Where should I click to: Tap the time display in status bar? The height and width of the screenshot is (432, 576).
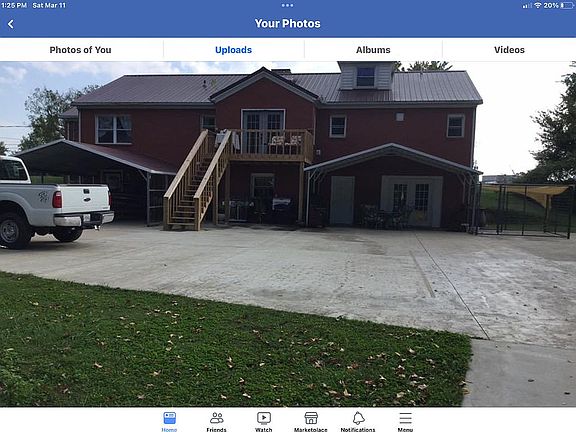coord(14,5)
